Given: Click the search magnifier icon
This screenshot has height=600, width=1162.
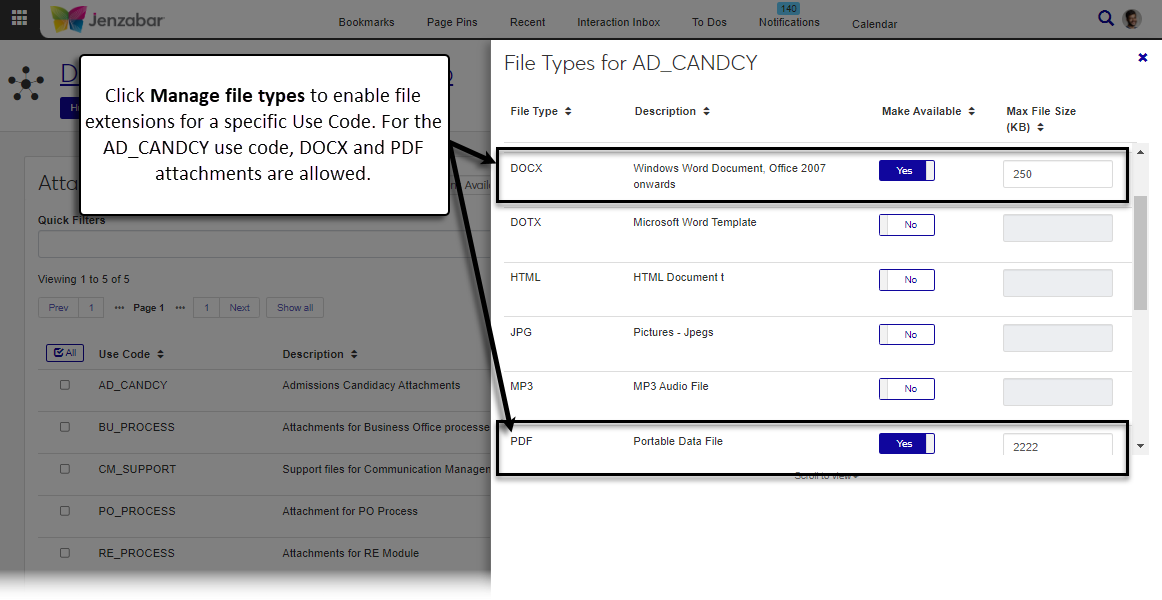Looking at the screenshot, I should (x=1105, y=18).
